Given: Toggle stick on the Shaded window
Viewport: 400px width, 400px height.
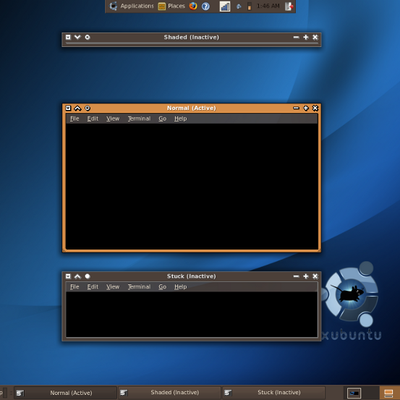Looking at the screenshot, I should click(87, 37).
